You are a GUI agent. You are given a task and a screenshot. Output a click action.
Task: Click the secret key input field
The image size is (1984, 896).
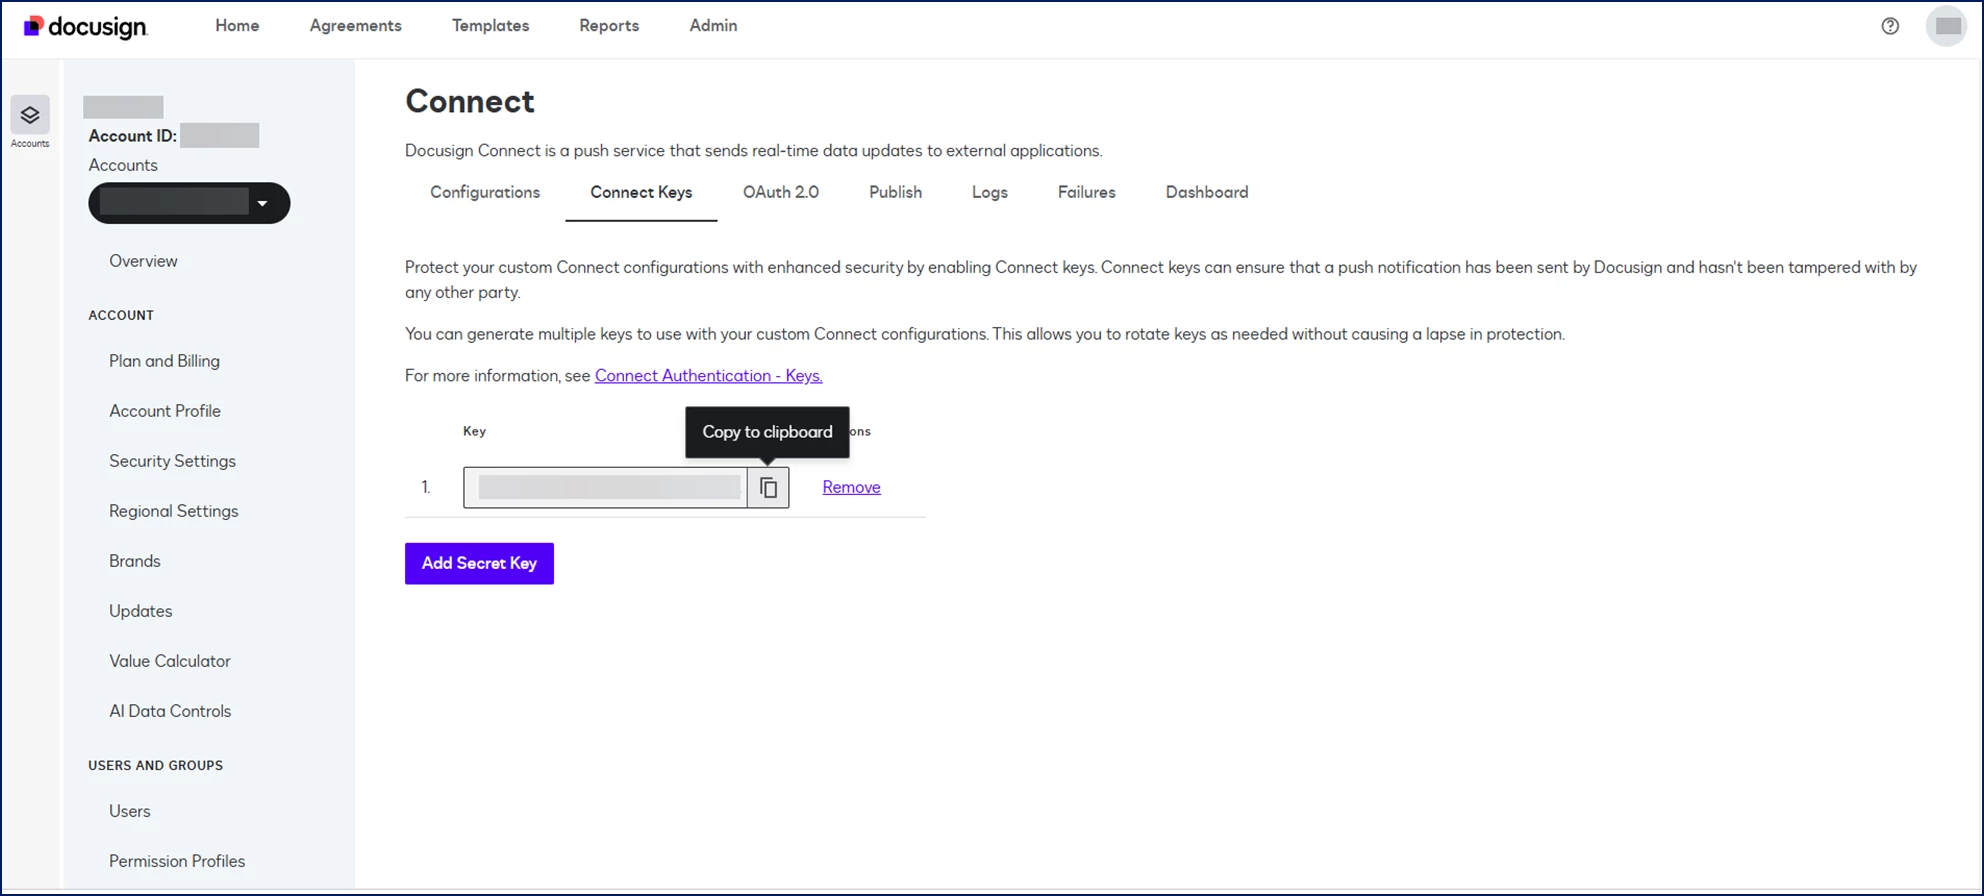tap(605, 487)
